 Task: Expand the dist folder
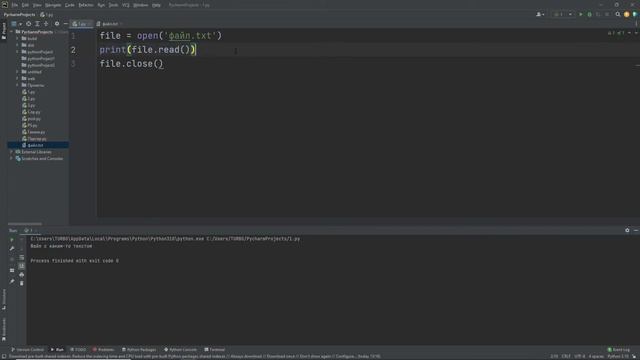[18, 45]
